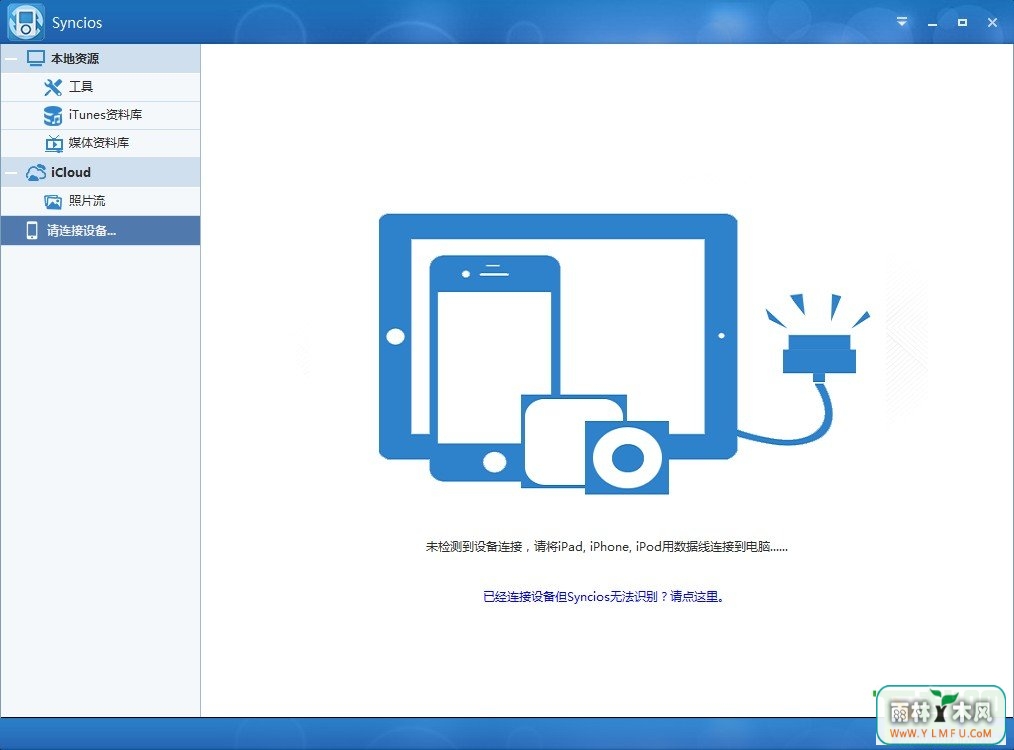Click the iCloud cloud icon
This screenshot has height=750, width=1014.
(x=36, y=172)
